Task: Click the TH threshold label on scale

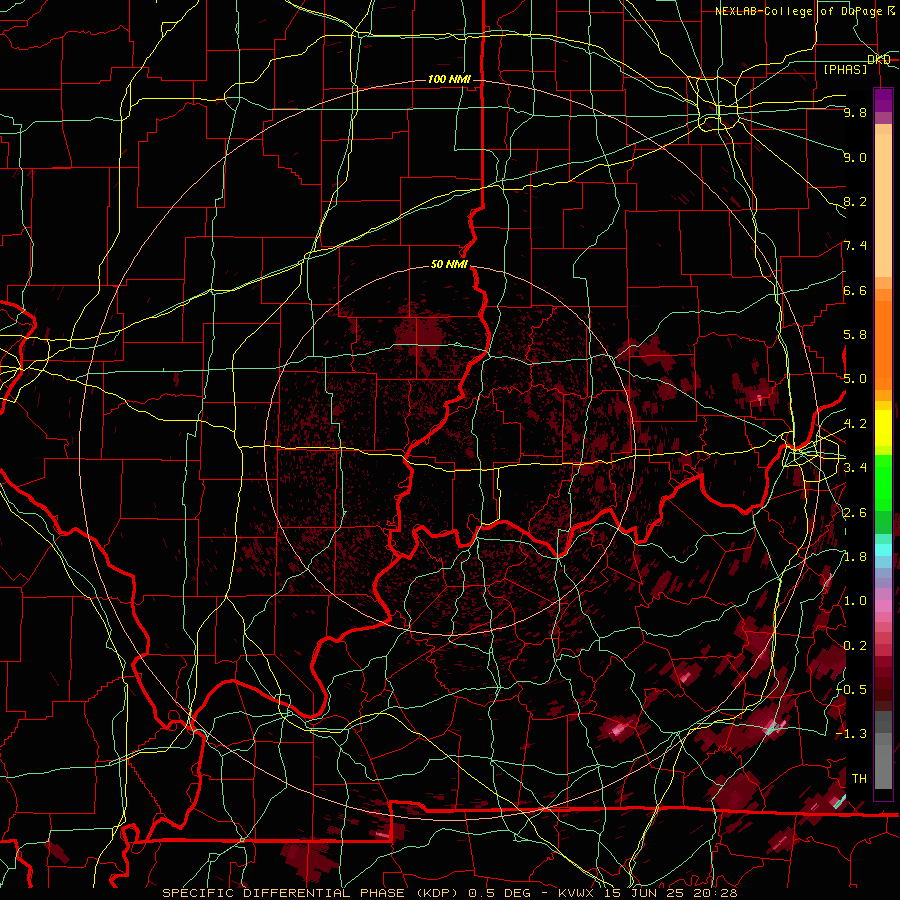Action: coord(859,779)
